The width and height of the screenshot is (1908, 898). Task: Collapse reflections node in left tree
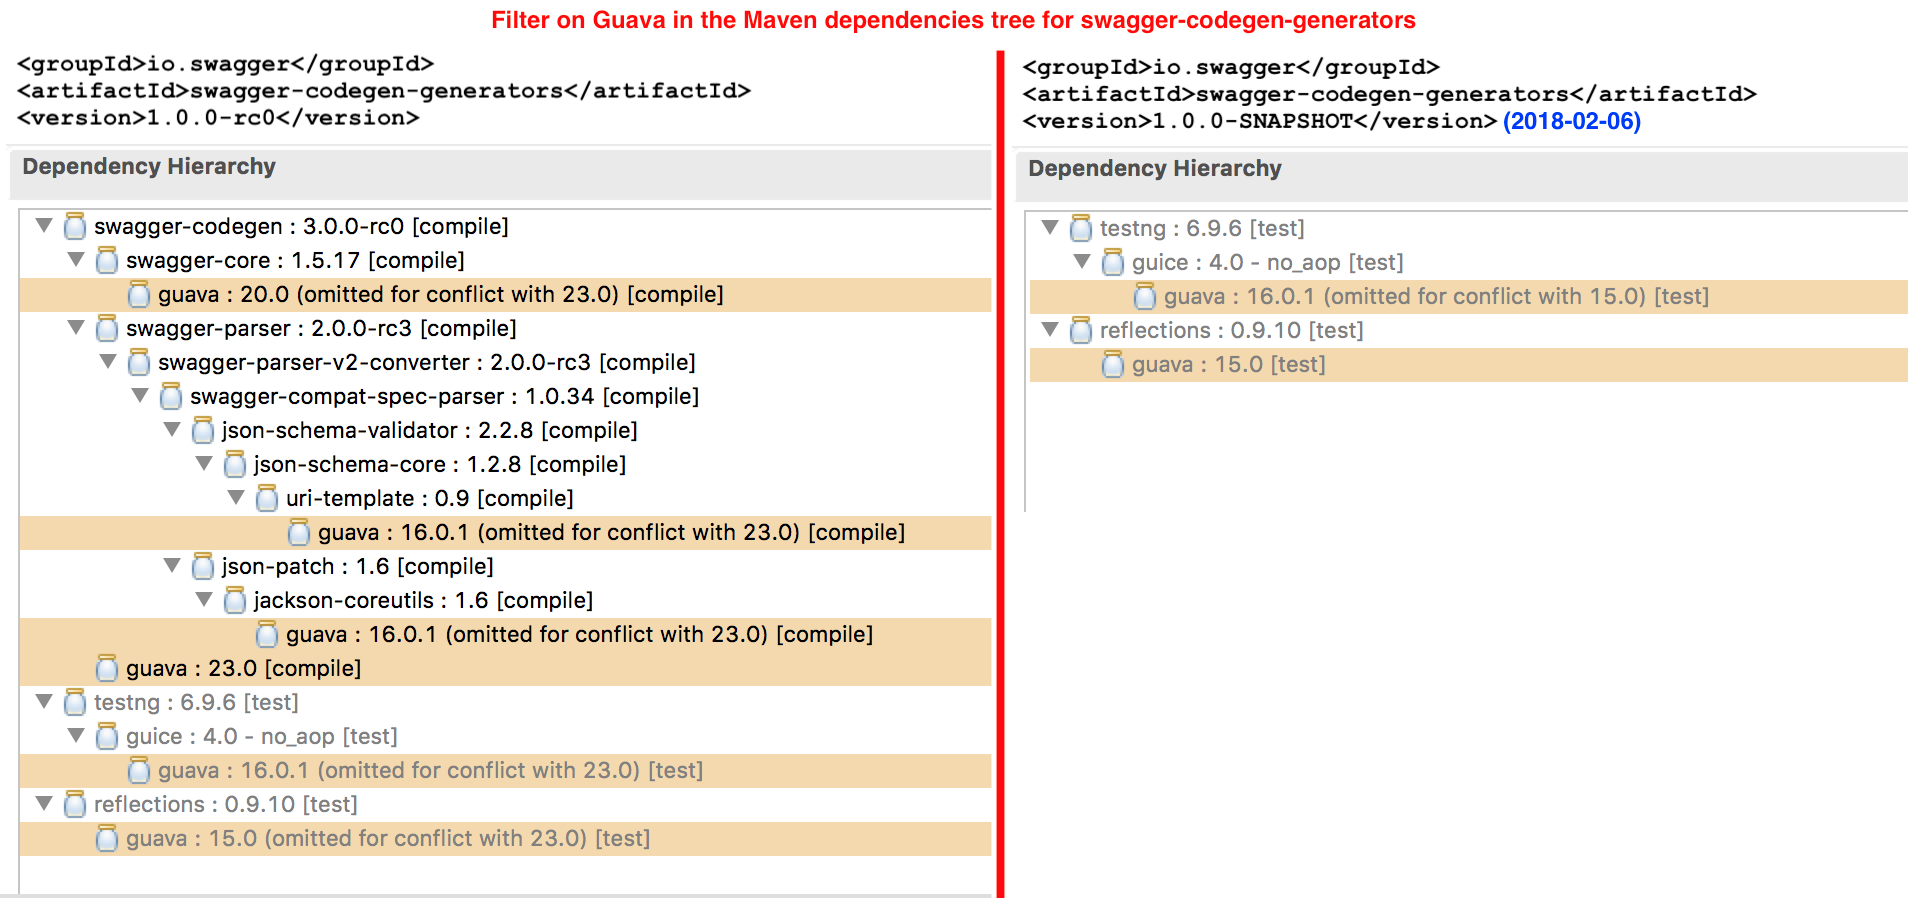click(44, 803)
